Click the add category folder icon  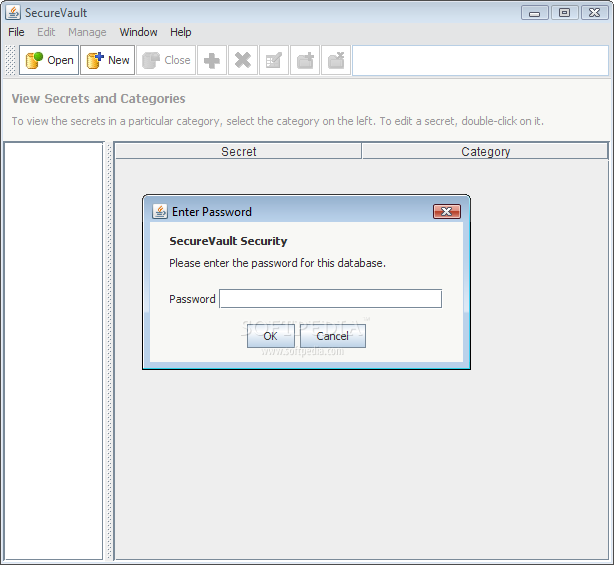pos(305,60)
